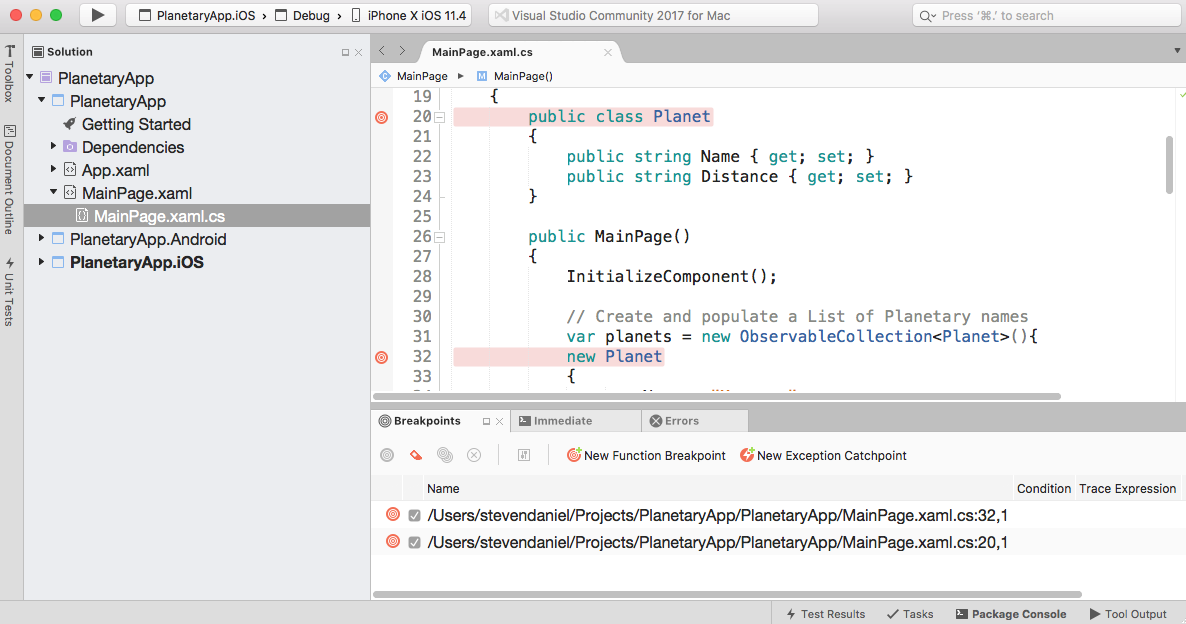Select Getting Started in the solution tree

pyautogui.click(x=136, y=124)
